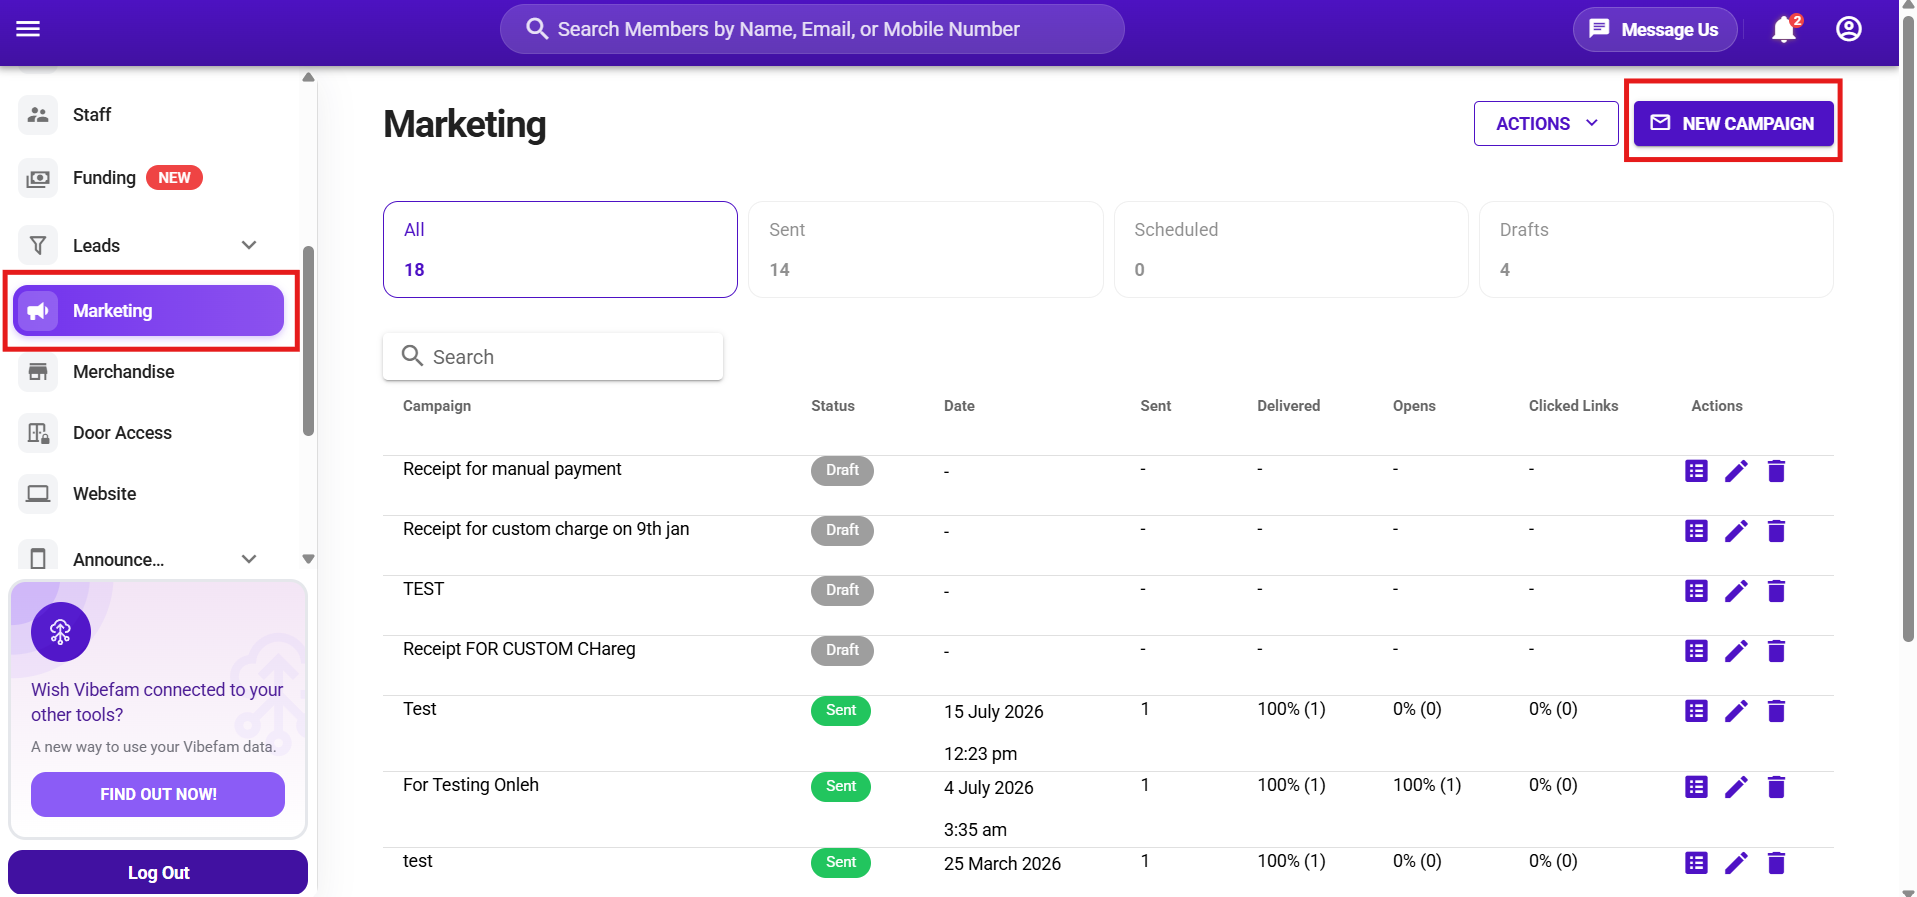Viewport: 1917px width, 897px height.
Task: Create a NEW CAMPAIGN
Action: (1733, 123)
